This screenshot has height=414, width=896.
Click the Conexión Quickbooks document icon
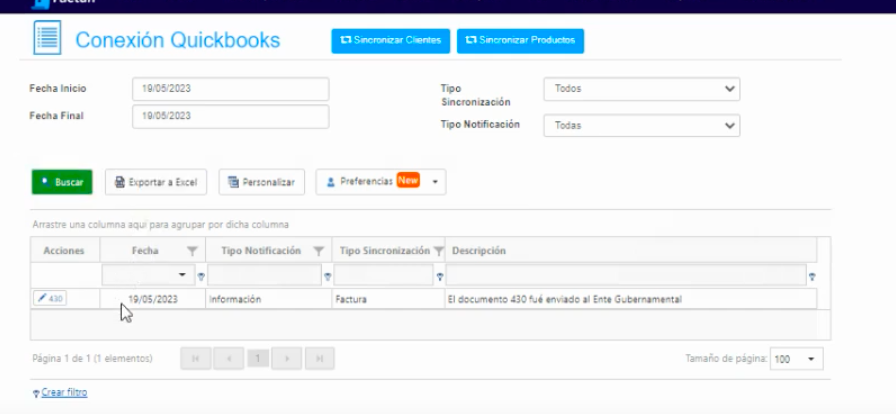(x=47, y=38)
